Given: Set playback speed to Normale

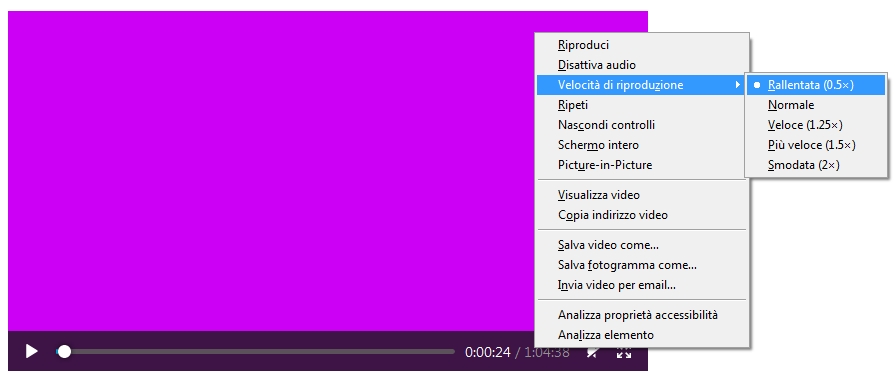Looking at the screenshot, I should [x=816, y=105].
